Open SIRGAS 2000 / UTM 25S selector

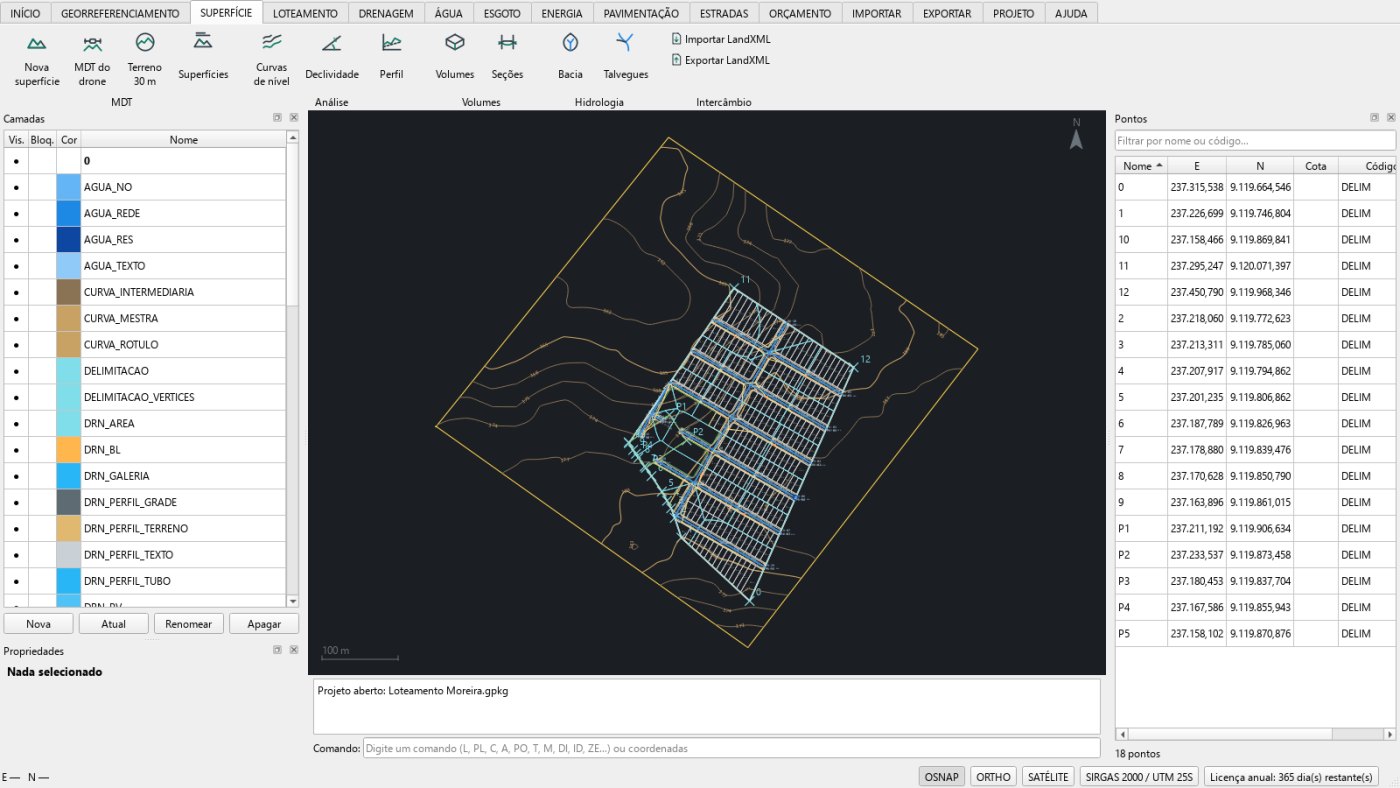tap(1139, 776)
